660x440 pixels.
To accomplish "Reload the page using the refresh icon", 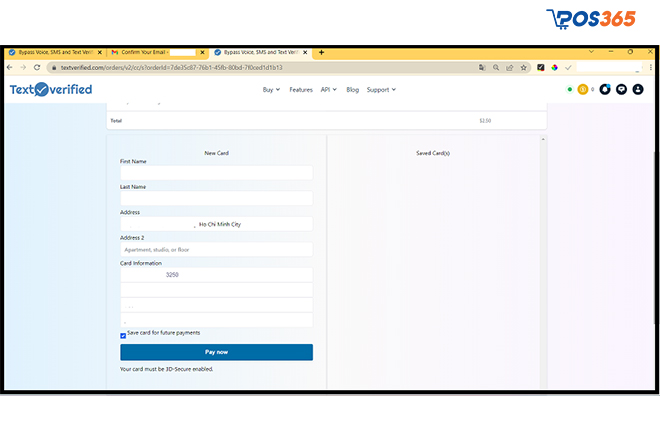I will click(x=36, y=67).
